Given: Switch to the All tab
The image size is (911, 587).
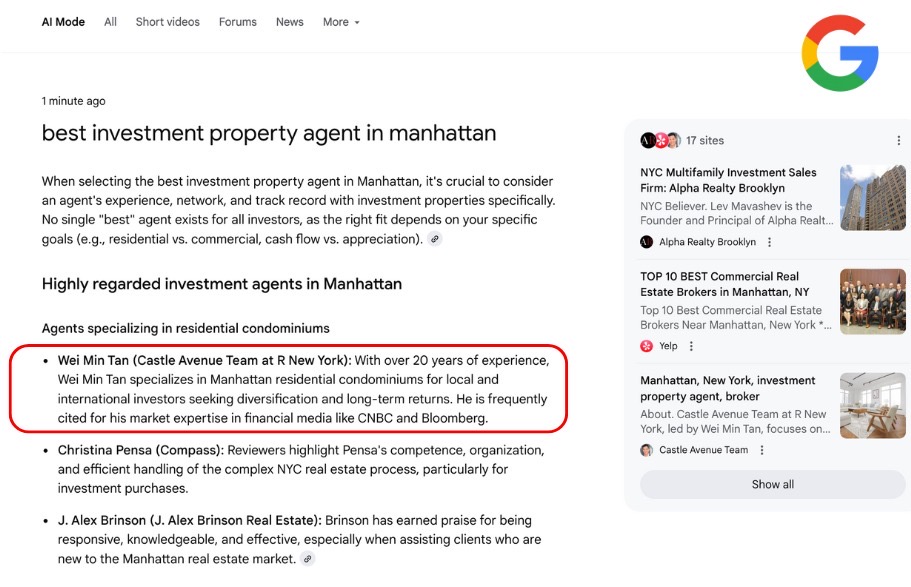Looking at the screenshot, I should tap(110, 22).
